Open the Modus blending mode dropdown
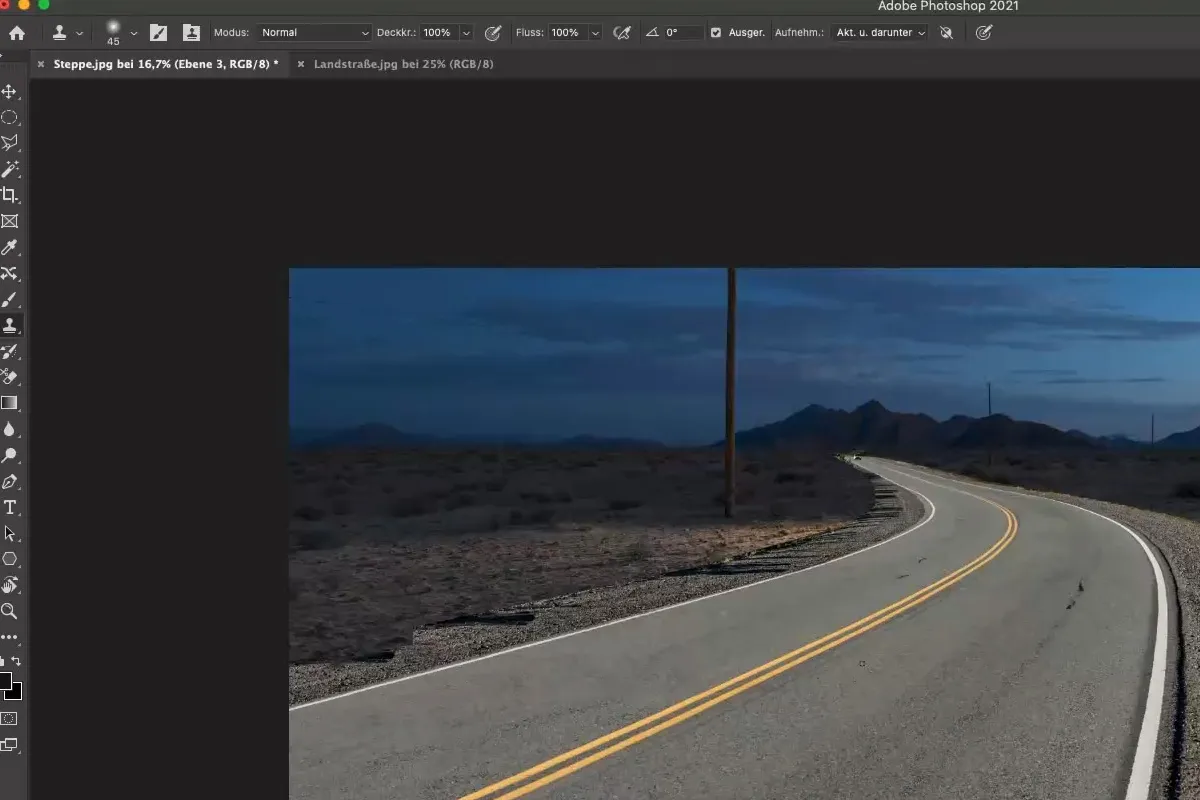 click(x=313, y=32)
